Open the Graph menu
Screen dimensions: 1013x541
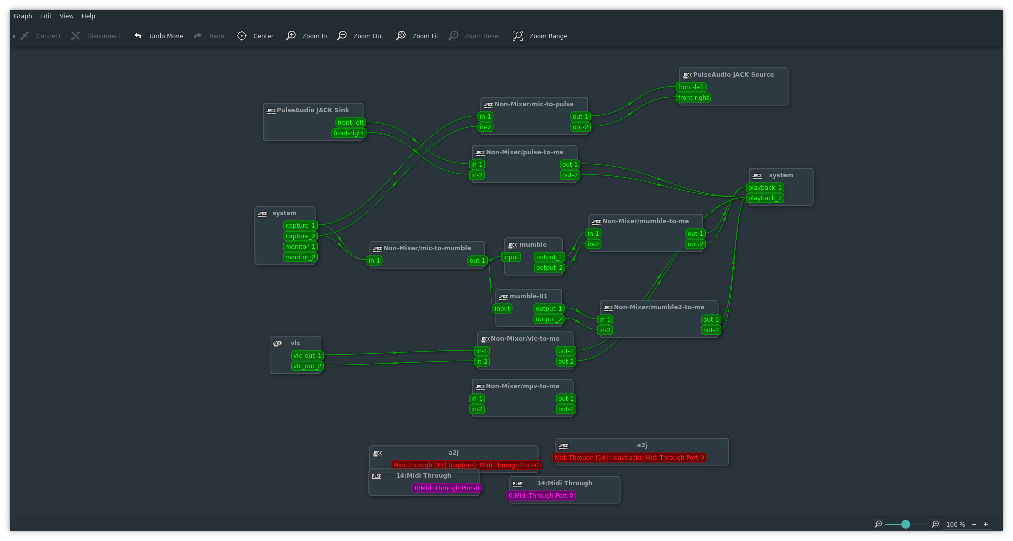(x=22, y=16)
